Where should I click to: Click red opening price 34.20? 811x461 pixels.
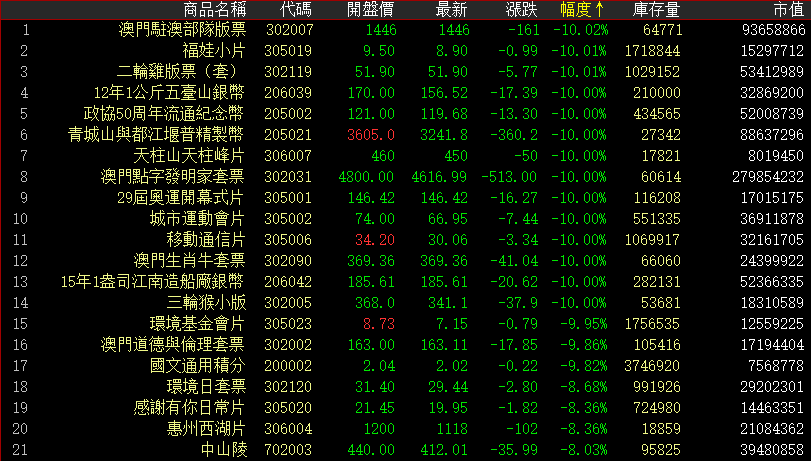pos(375,240)
